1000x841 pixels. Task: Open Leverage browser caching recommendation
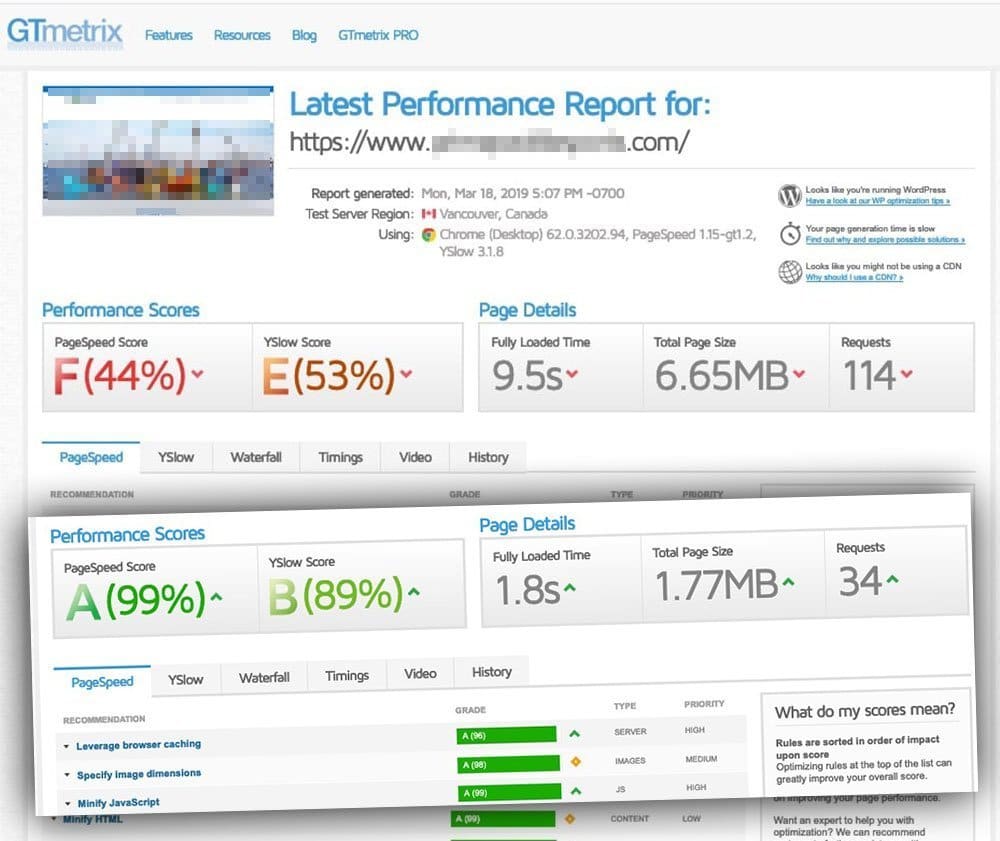(x=138, y=745)
